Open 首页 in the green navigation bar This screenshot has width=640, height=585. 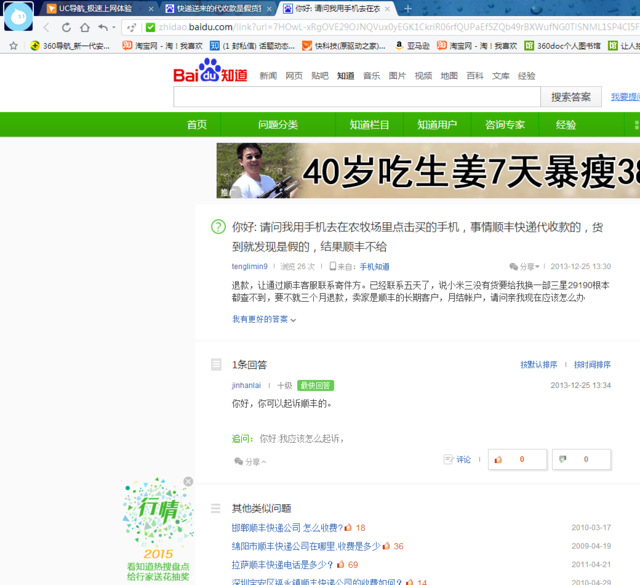(x=197, y=125)
